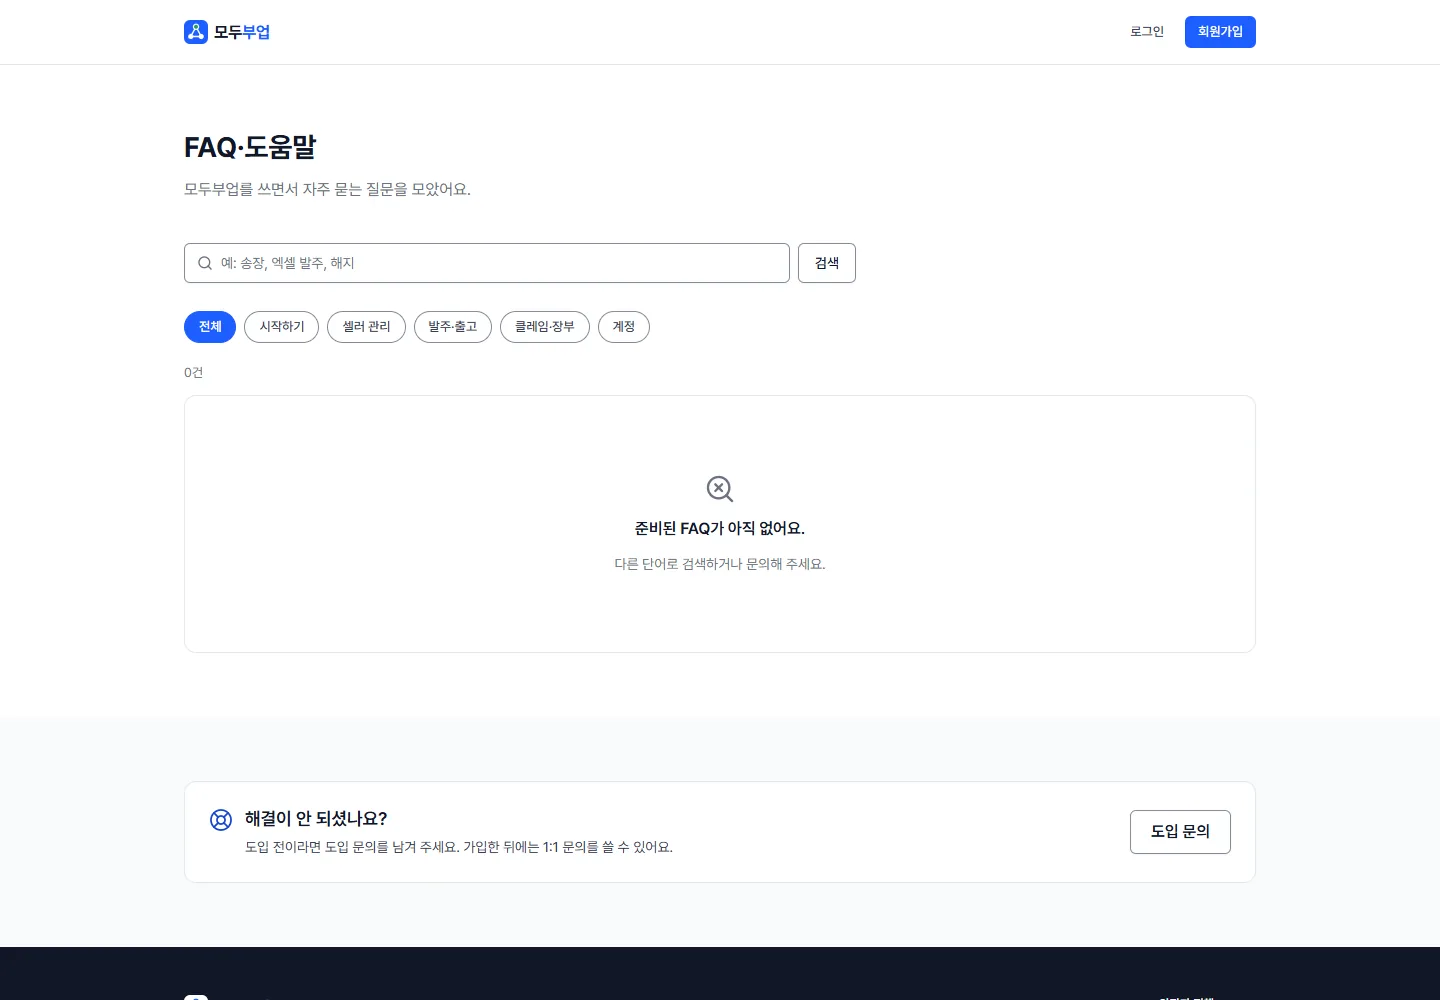Select the 계정 category filter

(x=624, y=327)
